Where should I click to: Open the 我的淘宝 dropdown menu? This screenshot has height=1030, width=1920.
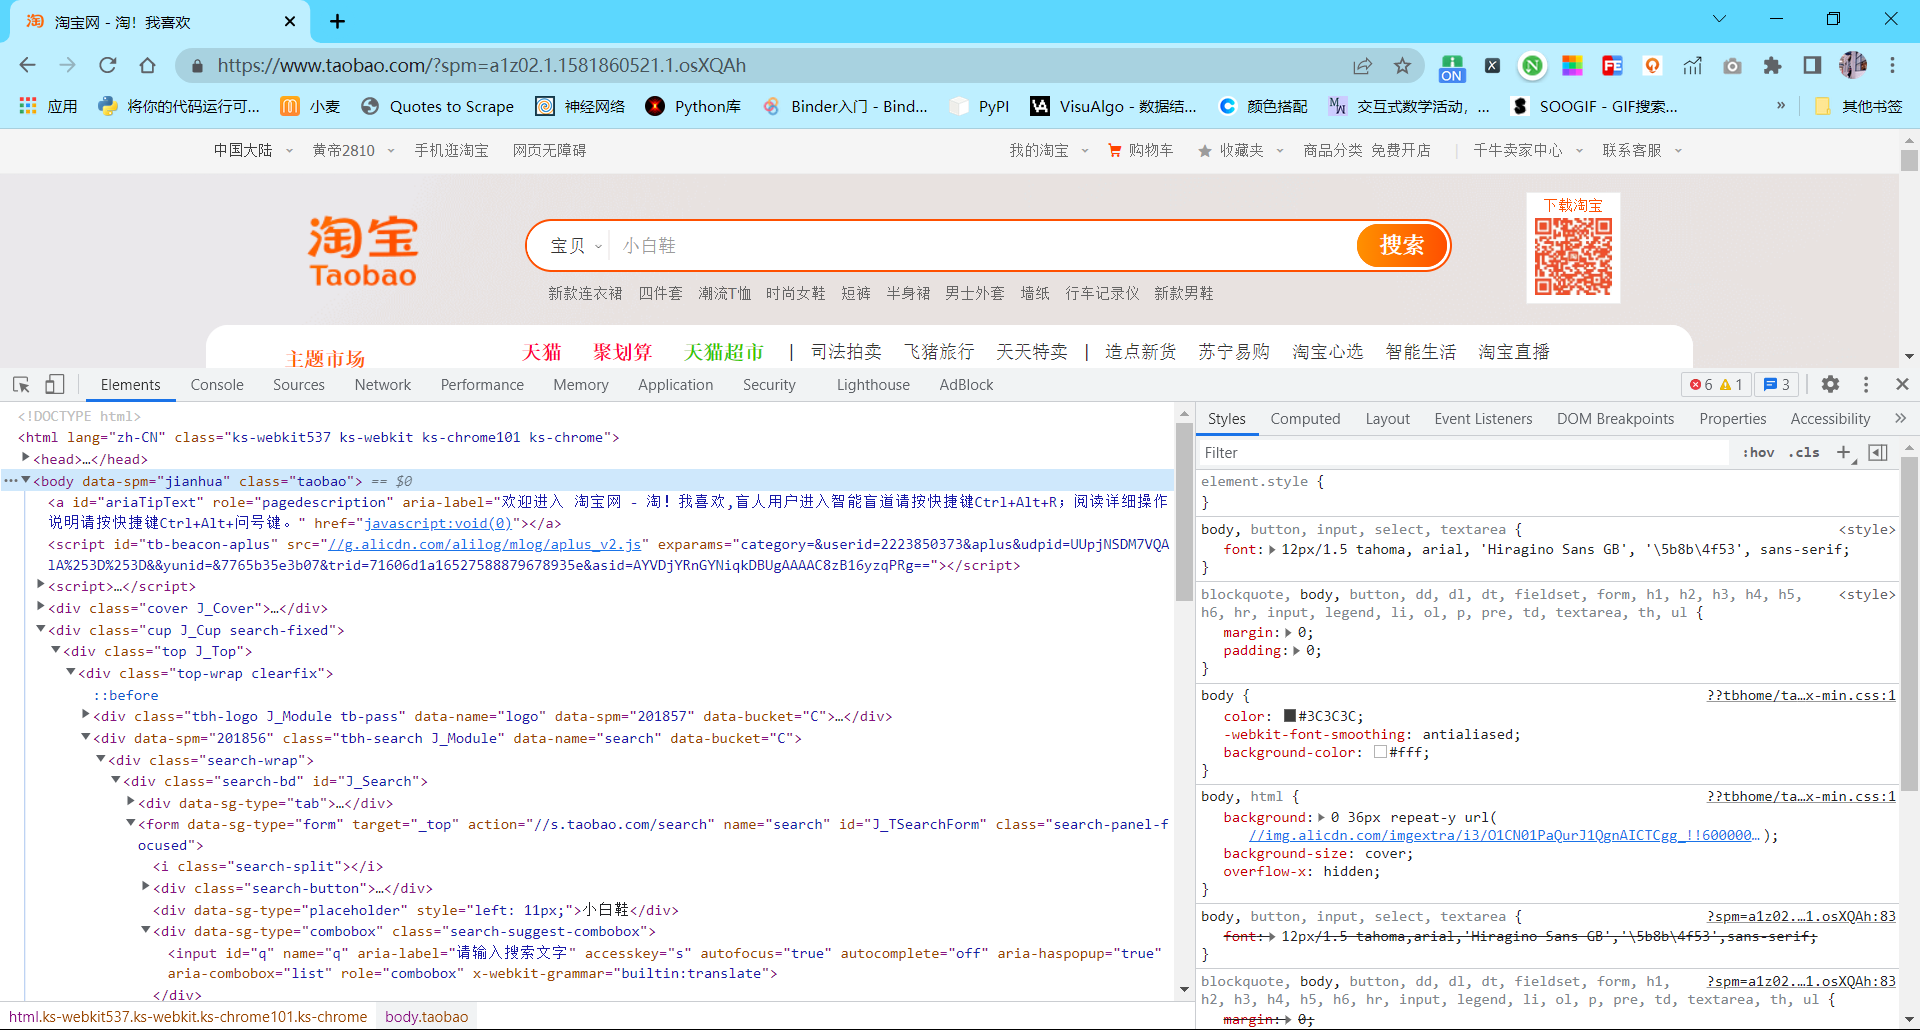[x=1048, y=150]
